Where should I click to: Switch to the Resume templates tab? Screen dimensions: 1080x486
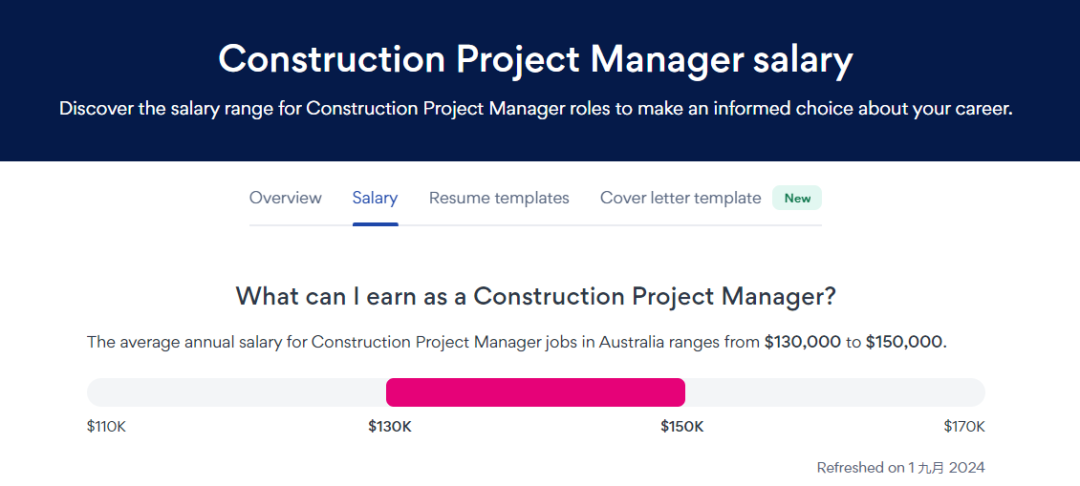(499, 198)
